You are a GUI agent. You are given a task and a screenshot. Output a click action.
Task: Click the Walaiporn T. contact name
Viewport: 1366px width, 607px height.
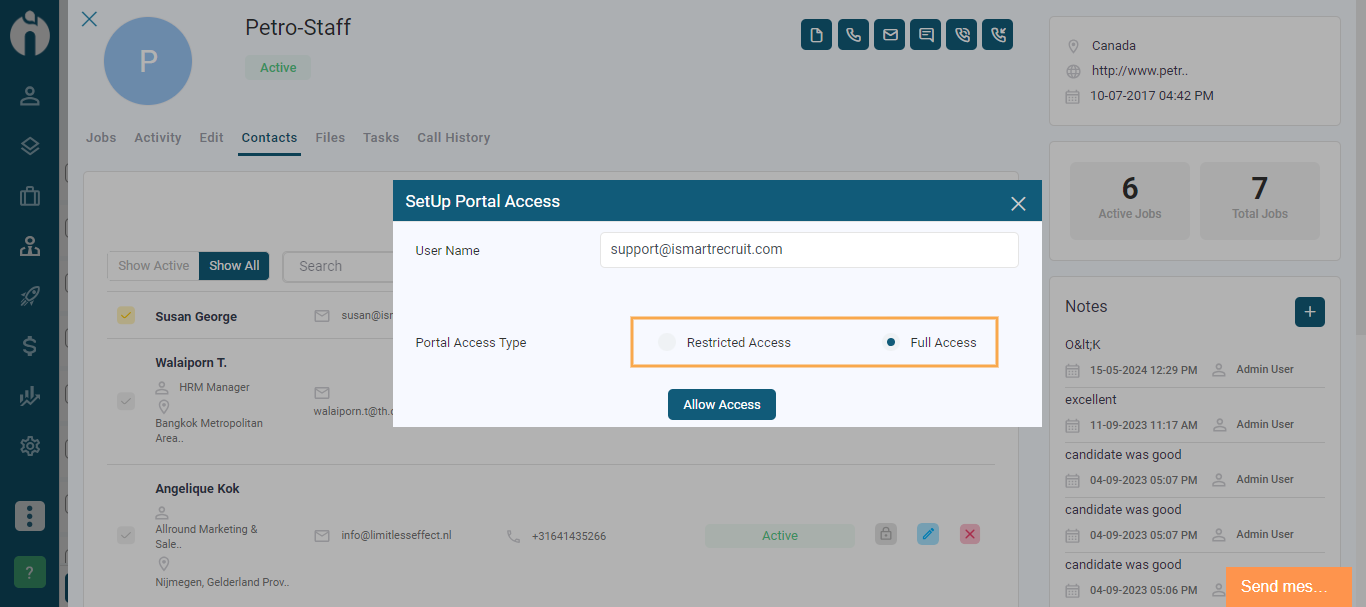tap(191, 362)
